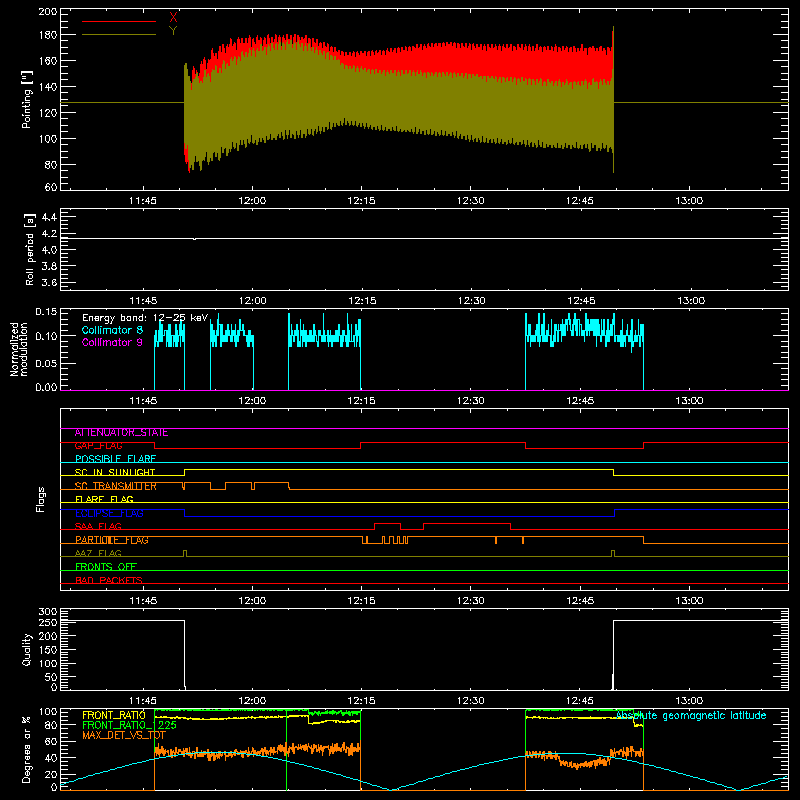Select the olive Y legend line sample
This screenshot has height=800, width=800.
coord(119,35)
